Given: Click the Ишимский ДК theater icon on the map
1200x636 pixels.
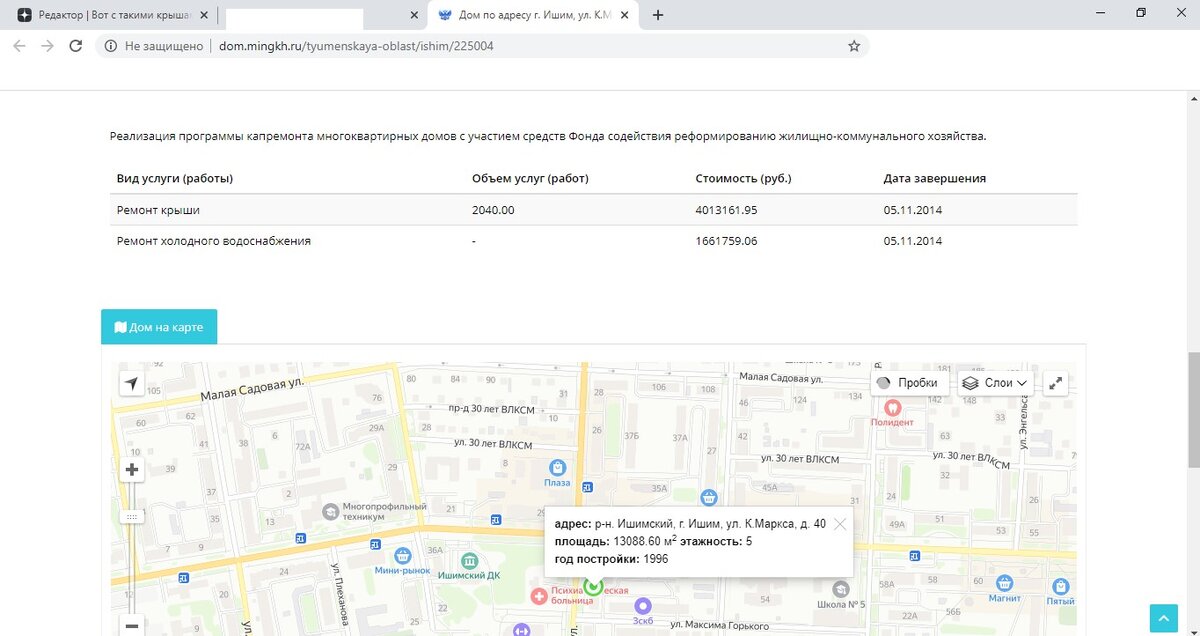Looking at the screenshot, I should [x=469, y=562].
